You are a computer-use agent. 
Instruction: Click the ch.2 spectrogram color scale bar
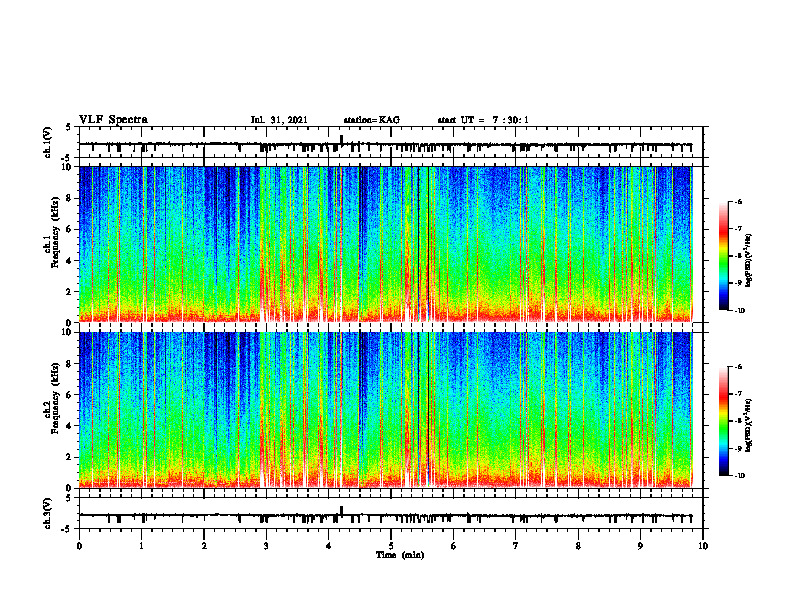tap(723, 421)
